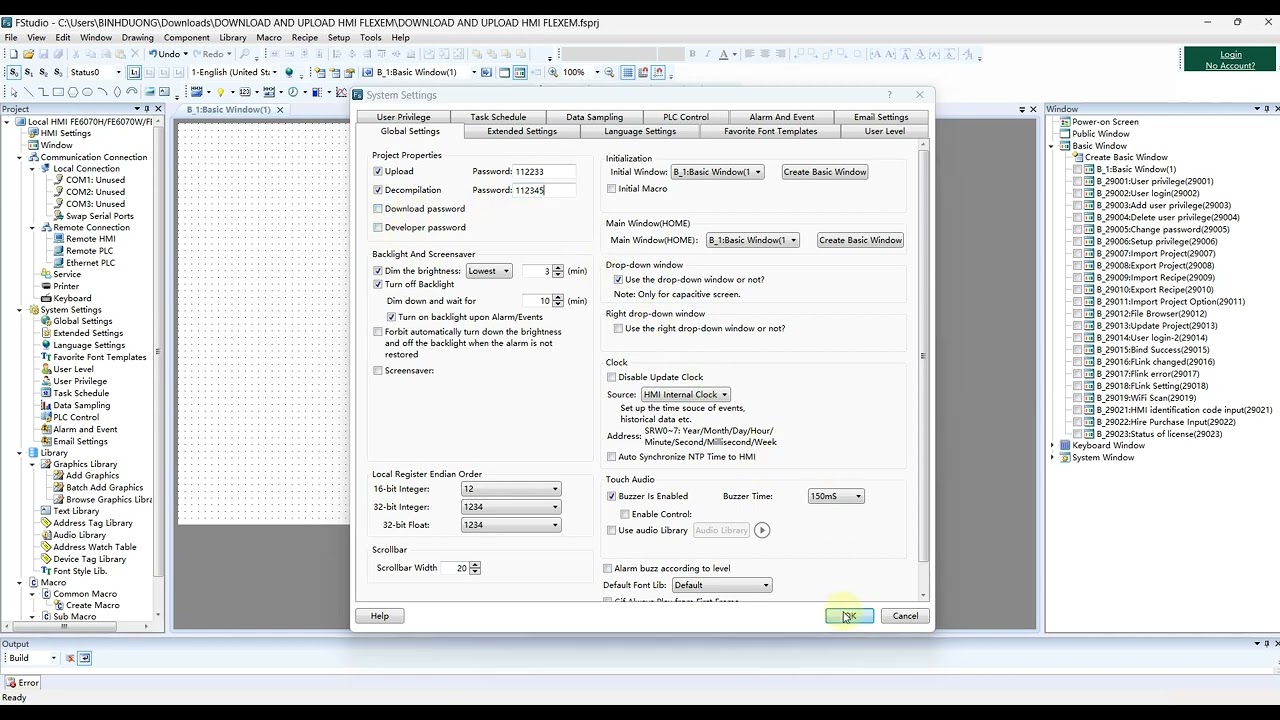Select the straight line drawing tool

click(x=28, y=92)
